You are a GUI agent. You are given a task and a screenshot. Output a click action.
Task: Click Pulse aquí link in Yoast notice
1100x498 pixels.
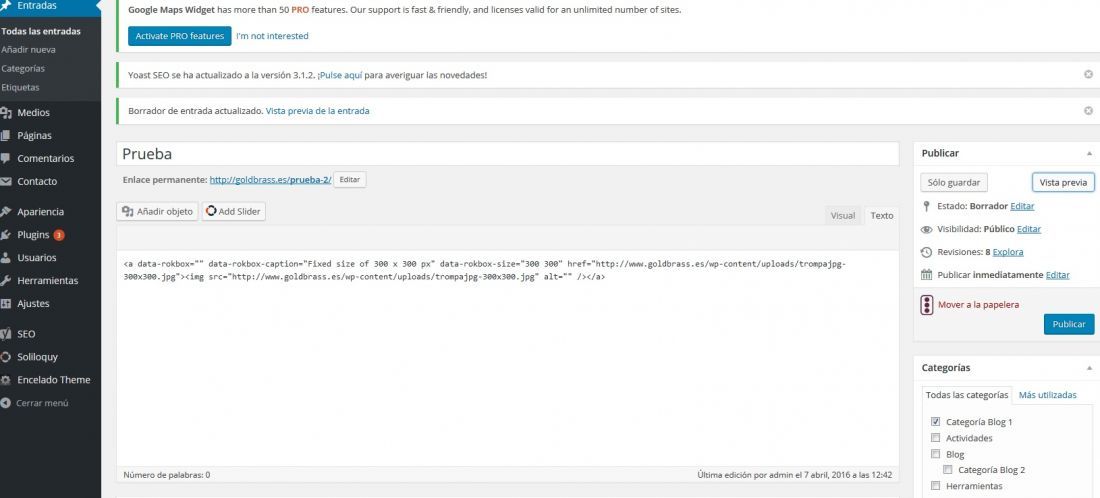click(x=340, y=75)
